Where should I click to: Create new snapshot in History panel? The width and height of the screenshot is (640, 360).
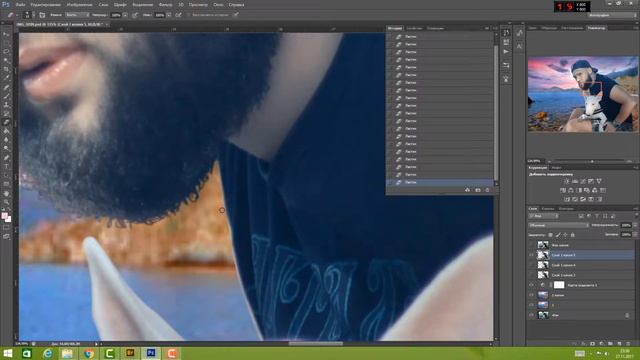pos(478,190)
